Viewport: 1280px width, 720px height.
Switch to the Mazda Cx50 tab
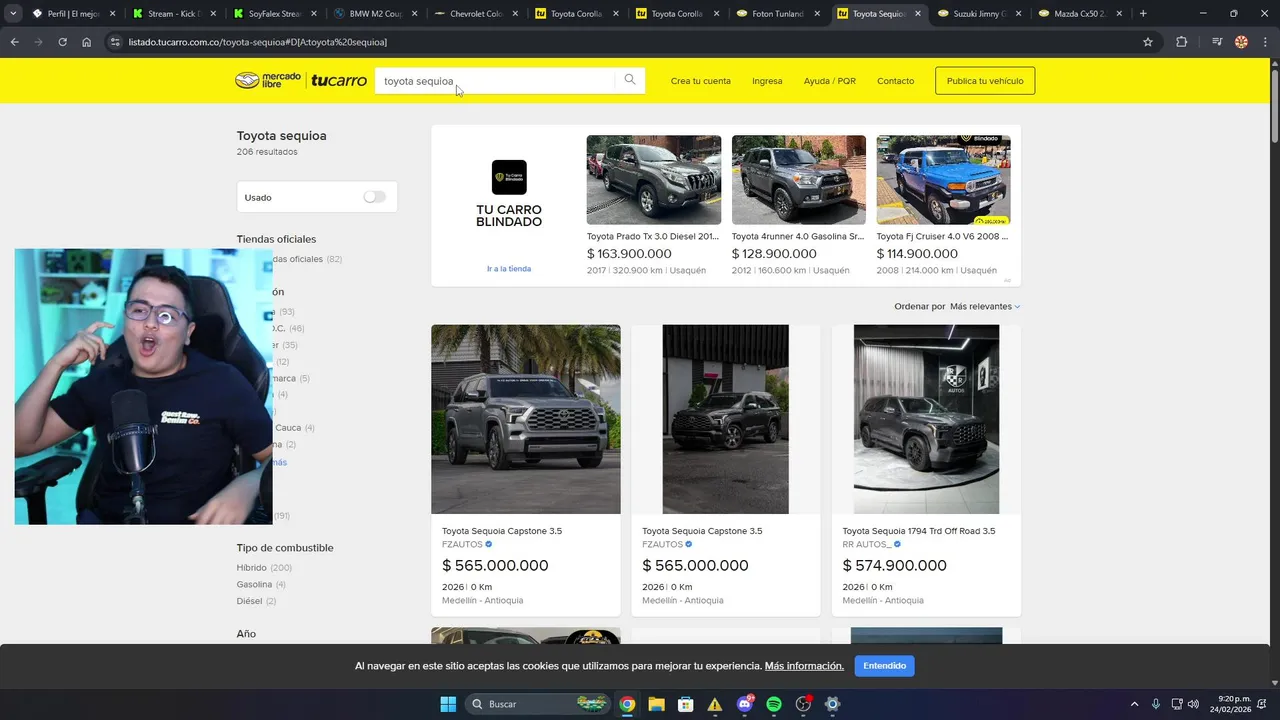[1080, 14]
